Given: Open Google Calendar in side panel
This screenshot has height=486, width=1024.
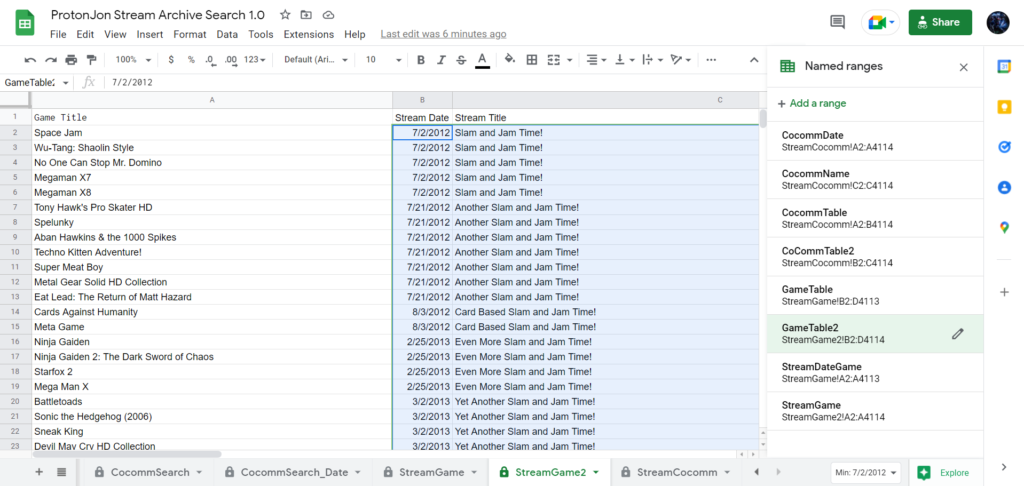Looking at the screenshot, I should 1004,66.
